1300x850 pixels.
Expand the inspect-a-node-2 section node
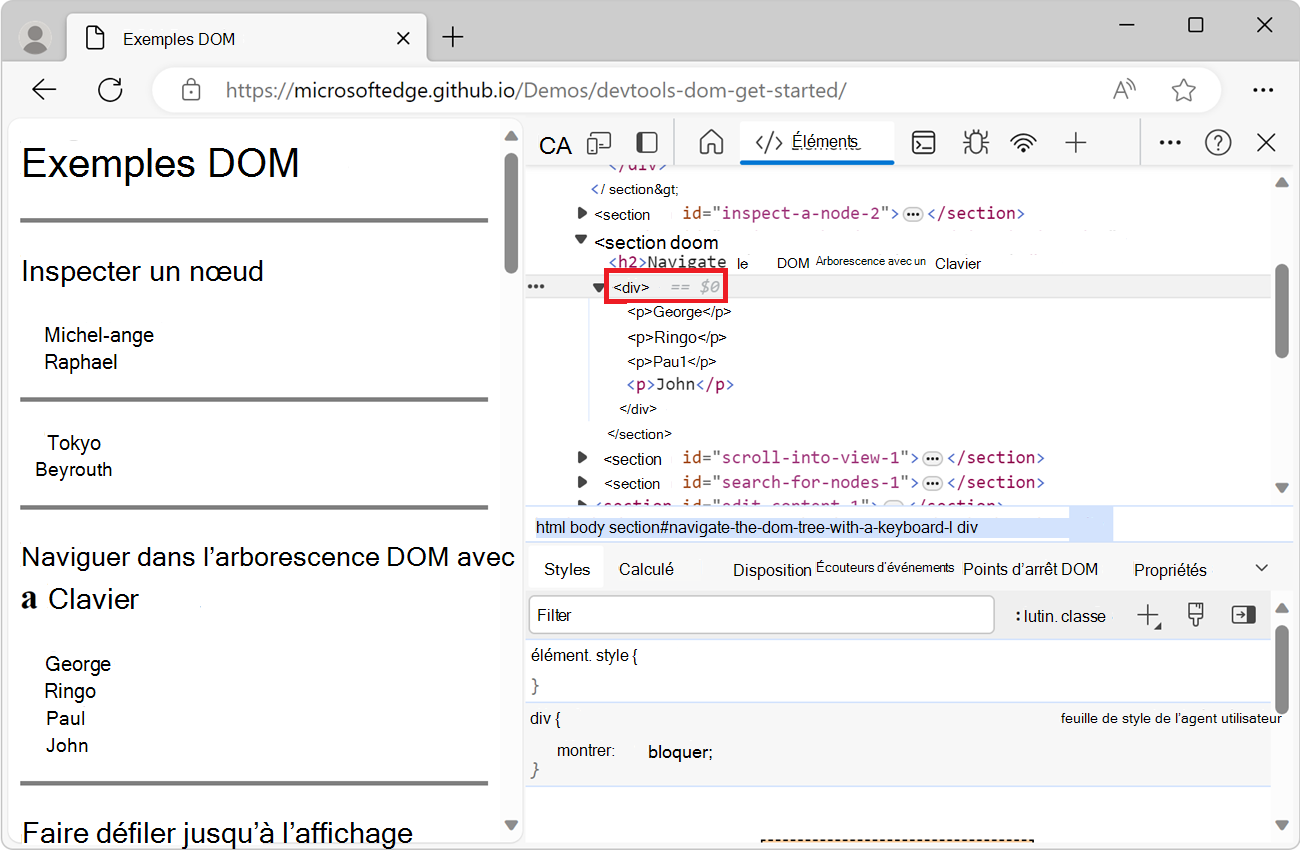coord(582,213)
